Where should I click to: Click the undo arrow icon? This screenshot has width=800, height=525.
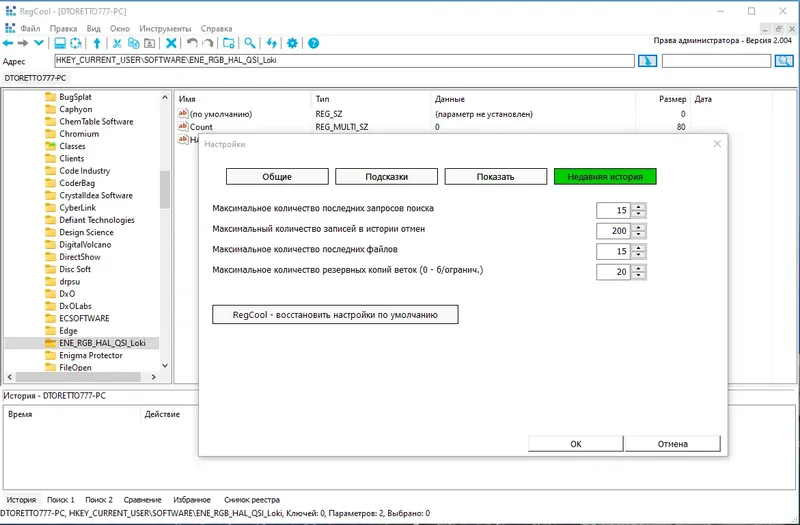[x=192, y=43]
